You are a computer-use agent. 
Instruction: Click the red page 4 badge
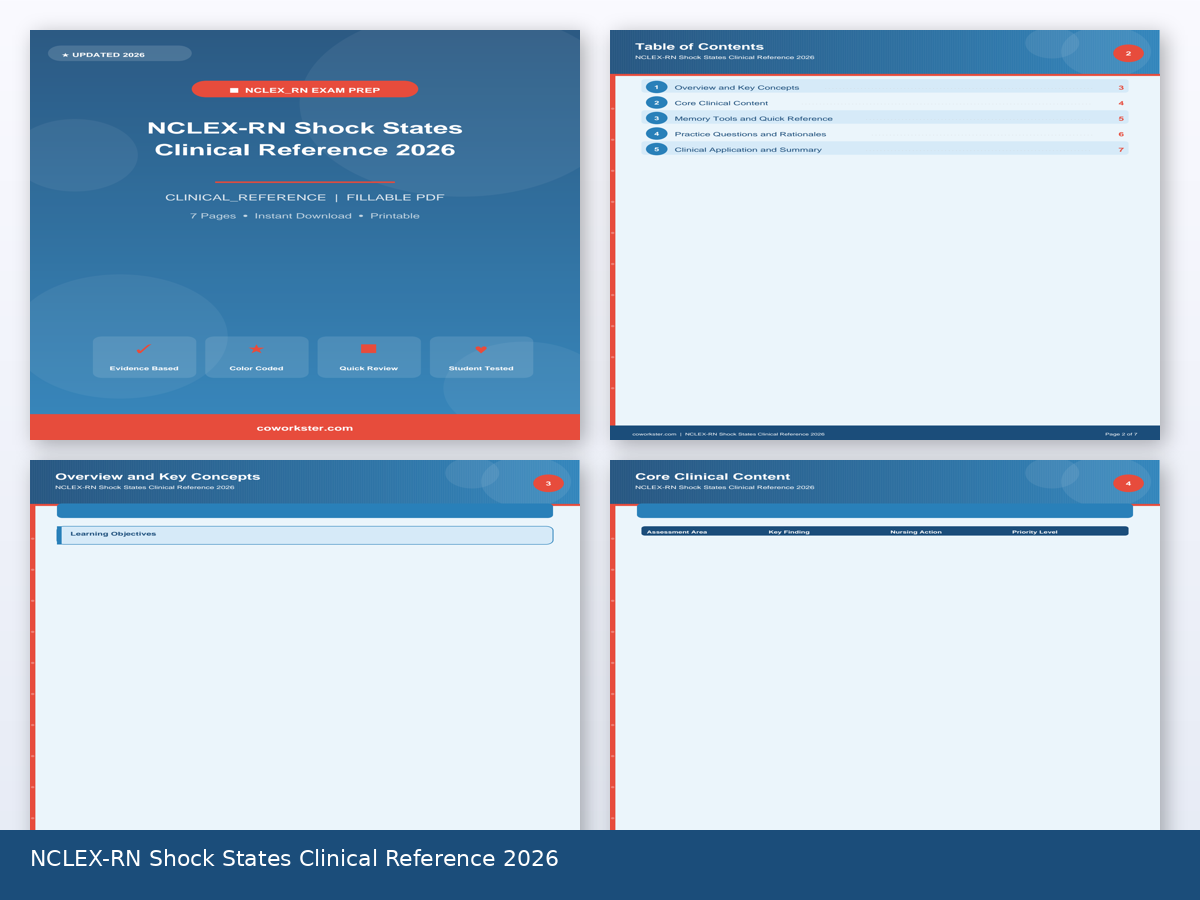coord(1128,483)
